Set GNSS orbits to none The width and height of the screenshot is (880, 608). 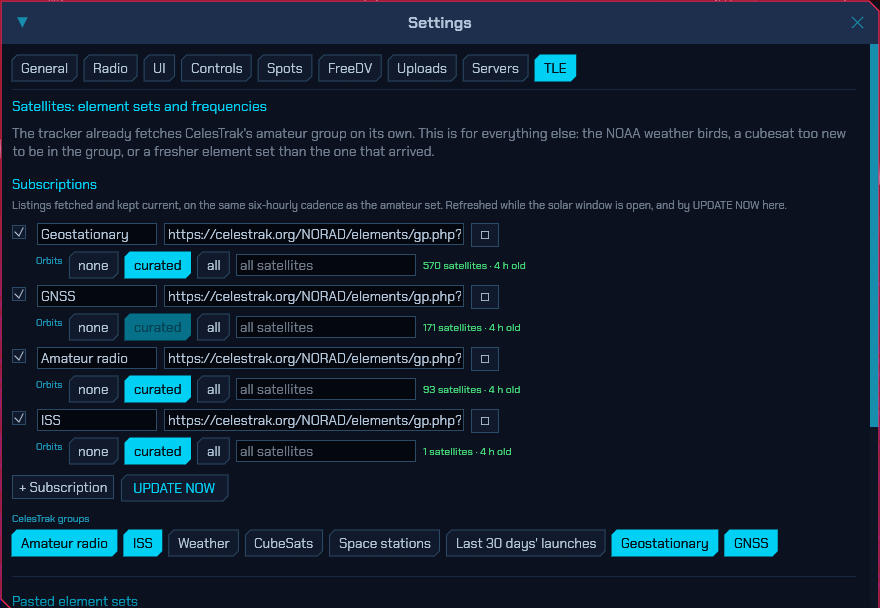(93, 327)
